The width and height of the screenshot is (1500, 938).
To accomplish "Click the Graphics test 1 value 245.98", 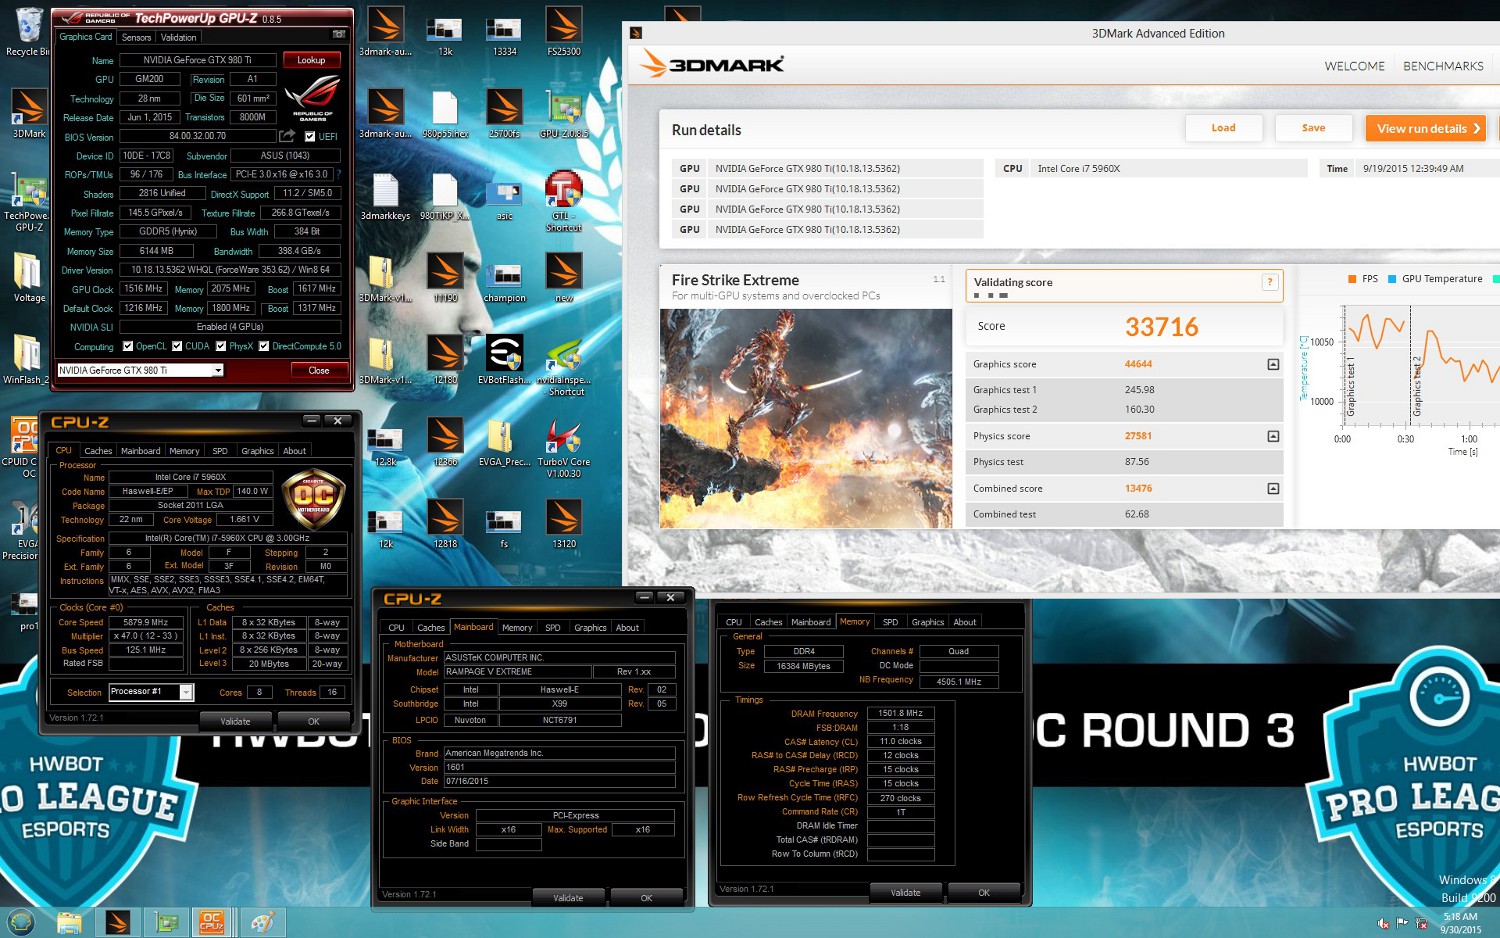I will click(x=1140, y=390).
